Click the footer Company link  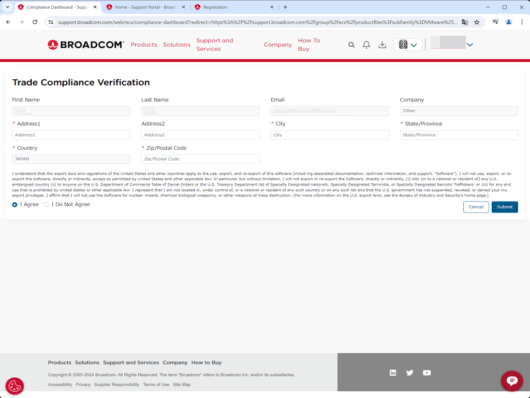[175, 362]
